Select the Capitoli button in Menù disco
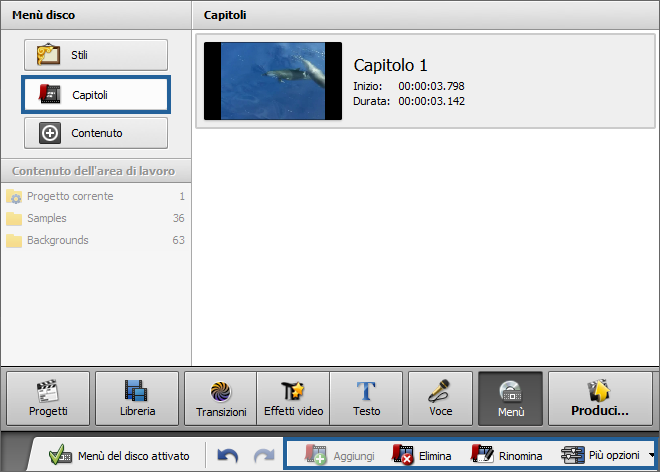Screen dimensions: 660x472 [96, 95]
